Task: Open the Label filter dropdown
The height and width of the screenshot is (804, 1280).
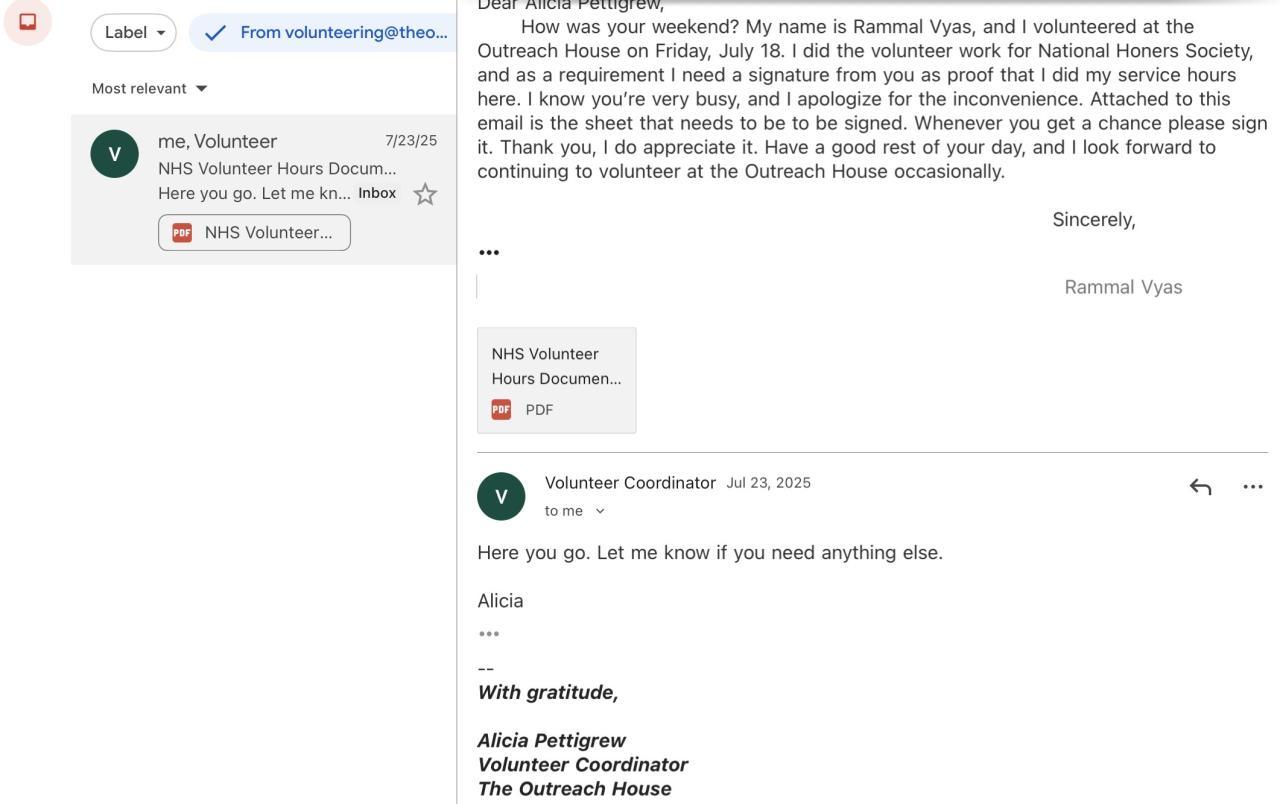Action: [x=133, y=33]
